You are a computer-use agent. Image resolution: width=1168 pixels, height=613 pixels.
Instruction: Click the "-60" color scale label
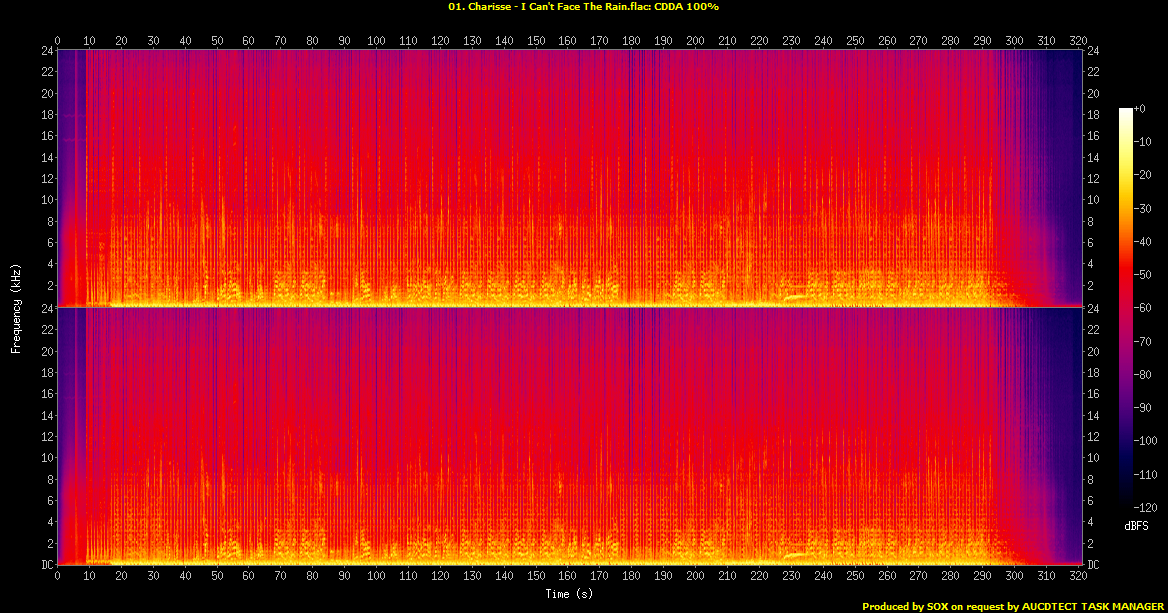(x=1143, y=308)
